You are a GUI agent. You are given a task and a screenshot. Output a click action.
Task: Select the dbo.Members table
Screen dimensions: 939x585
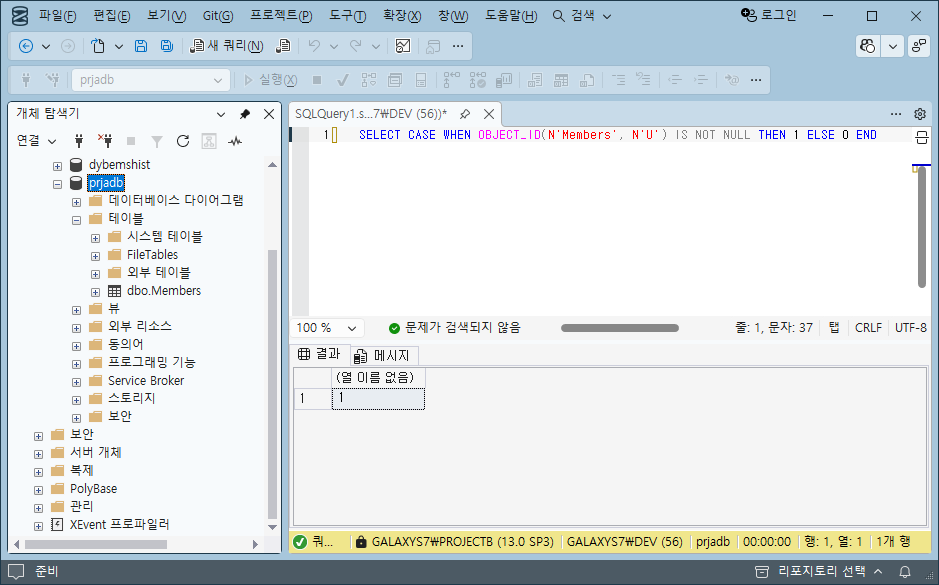pos(163,291)
